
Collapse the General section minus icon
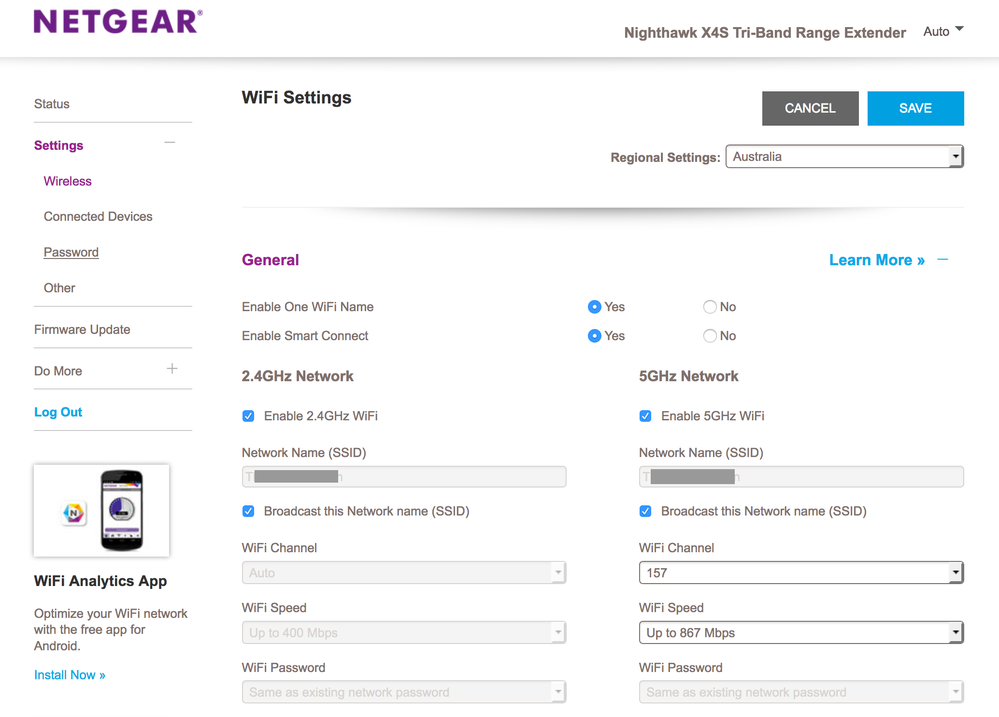coord(943,259)
